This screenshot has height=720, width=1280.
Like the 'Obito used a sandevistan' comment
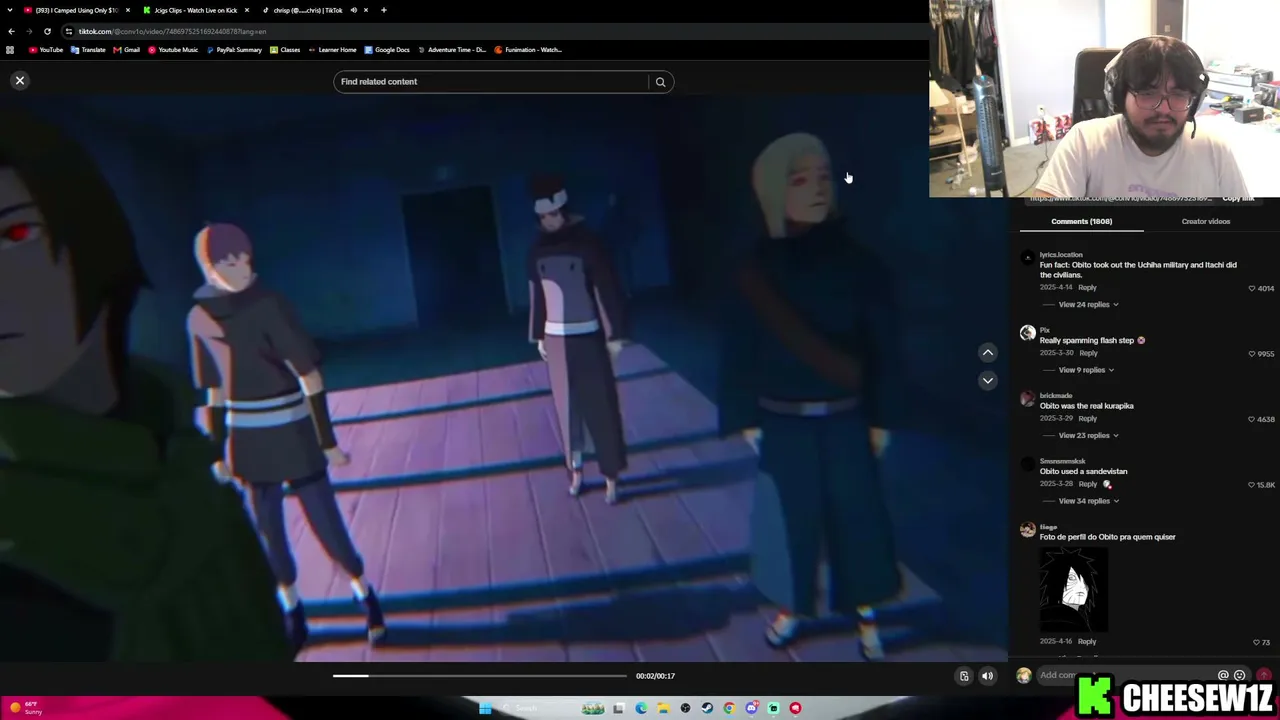[x=1250, y=485]
